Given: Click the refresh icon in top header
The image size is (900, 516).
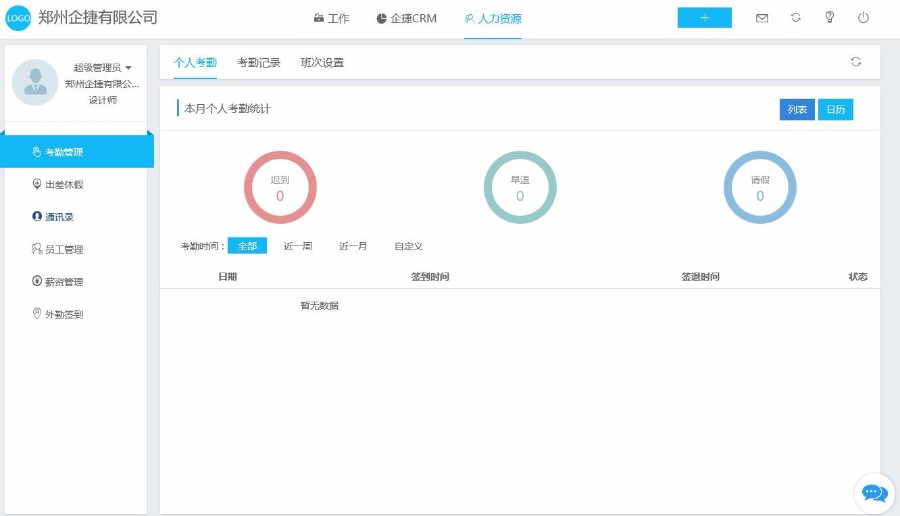Looking at the screenshot, I should pos(796,18).
